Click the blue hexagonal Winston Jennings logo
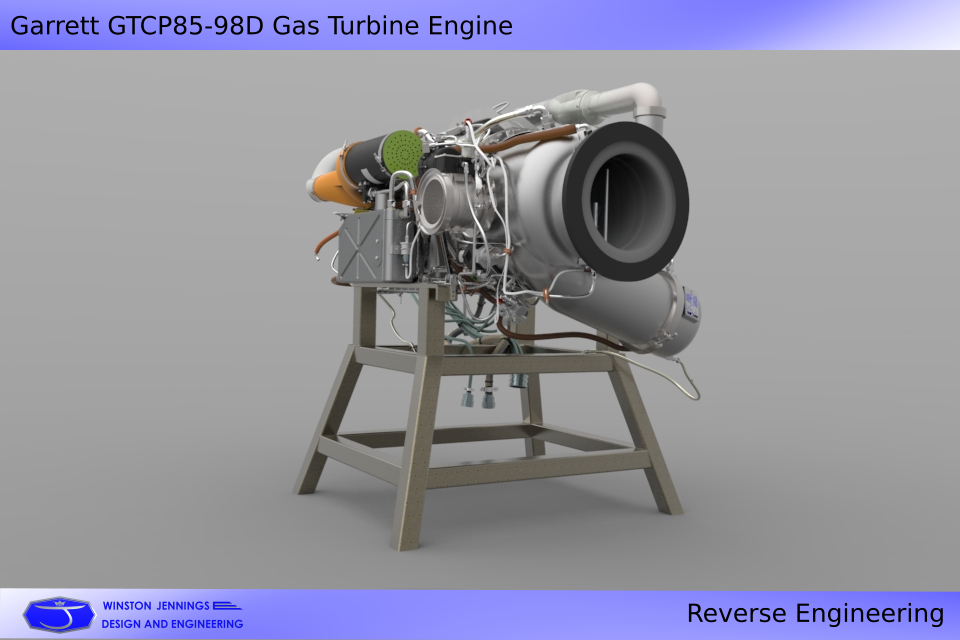The width and height of the screenshot is (960, 640). (x=59, y=614)
